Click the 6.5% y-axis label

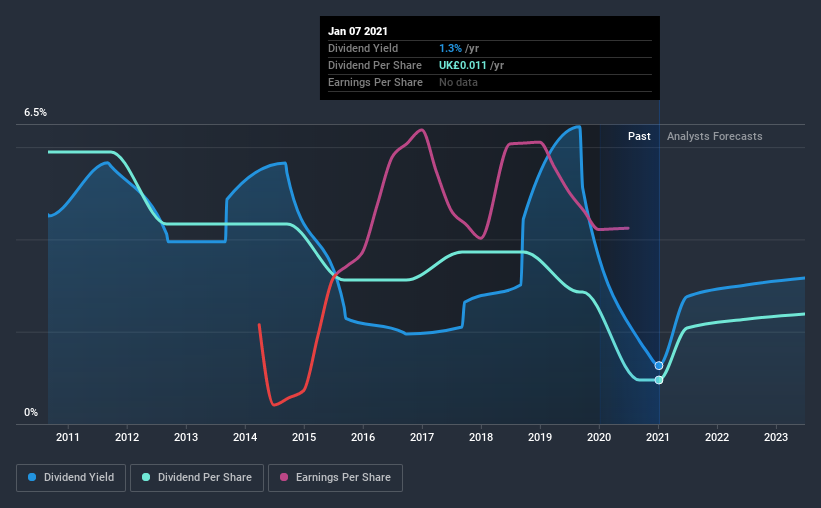[x=35, y=113]
